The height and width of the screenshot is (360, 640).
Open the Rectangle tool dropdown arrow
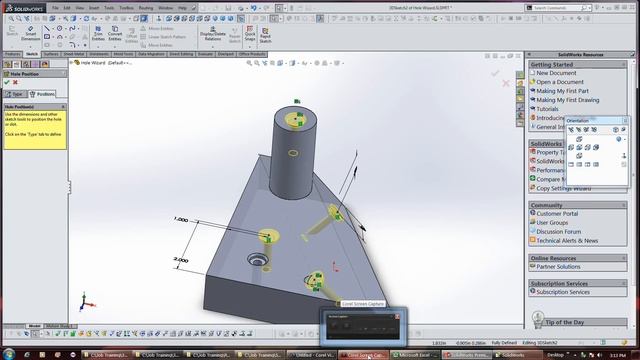pyautogui.click(x=53, y=37)
